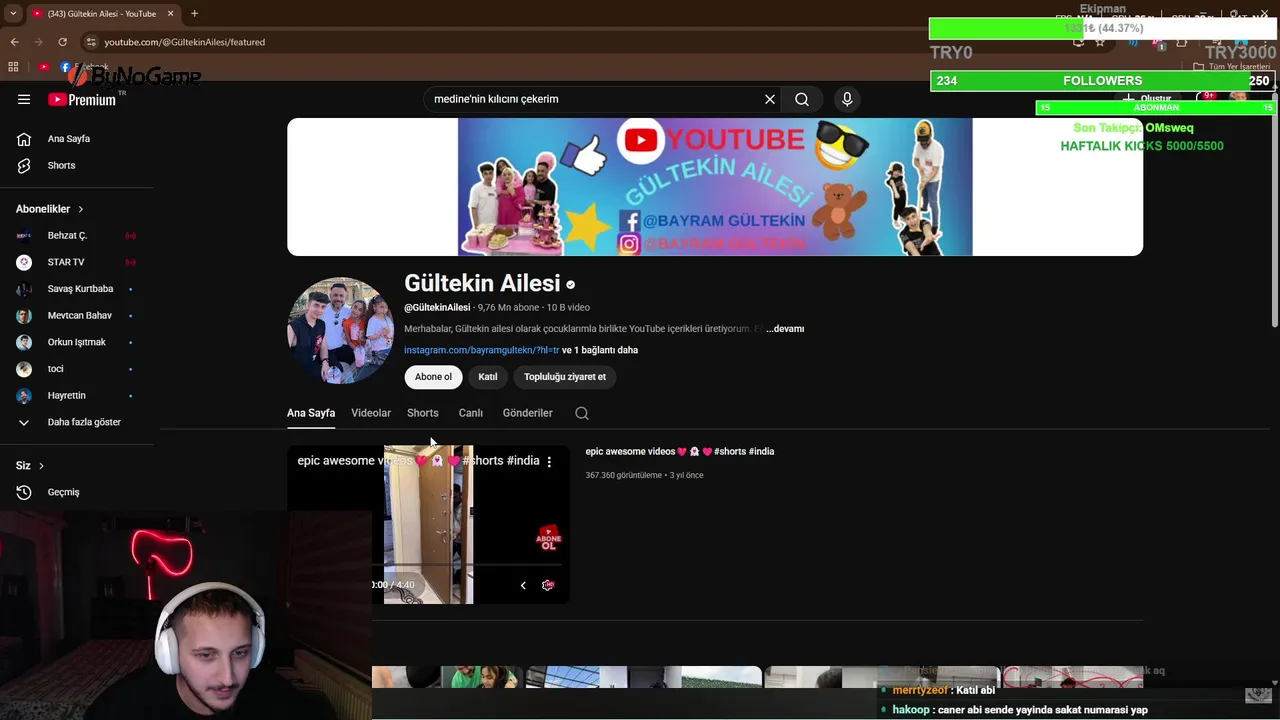Viewport: 1280px width, 720px height.
Task: Click the Gültekin Ailesi channel banner
Action: [x=715, y=187]
